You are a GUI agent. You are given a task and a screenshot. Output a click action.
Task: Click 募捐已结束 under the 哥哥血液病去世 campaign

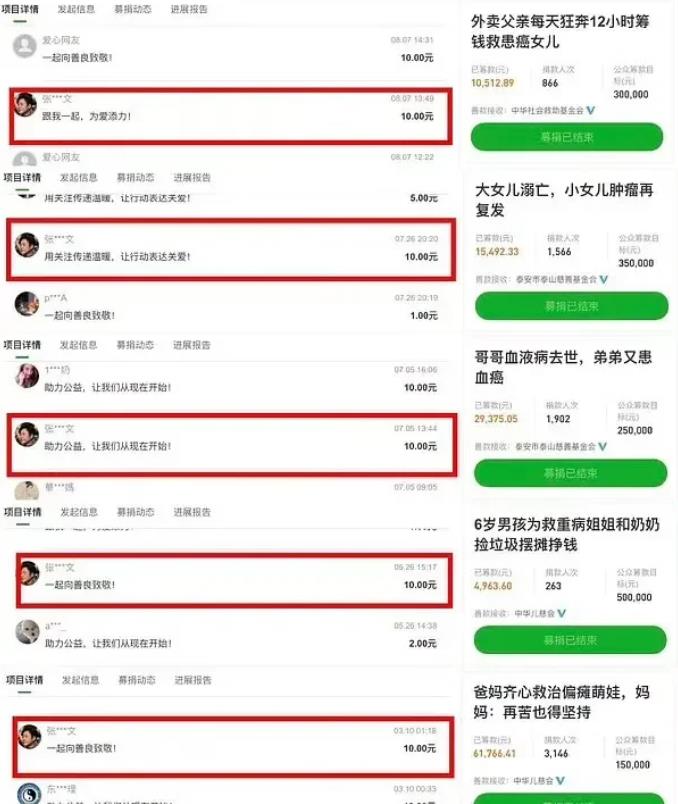tap(571, 473)
